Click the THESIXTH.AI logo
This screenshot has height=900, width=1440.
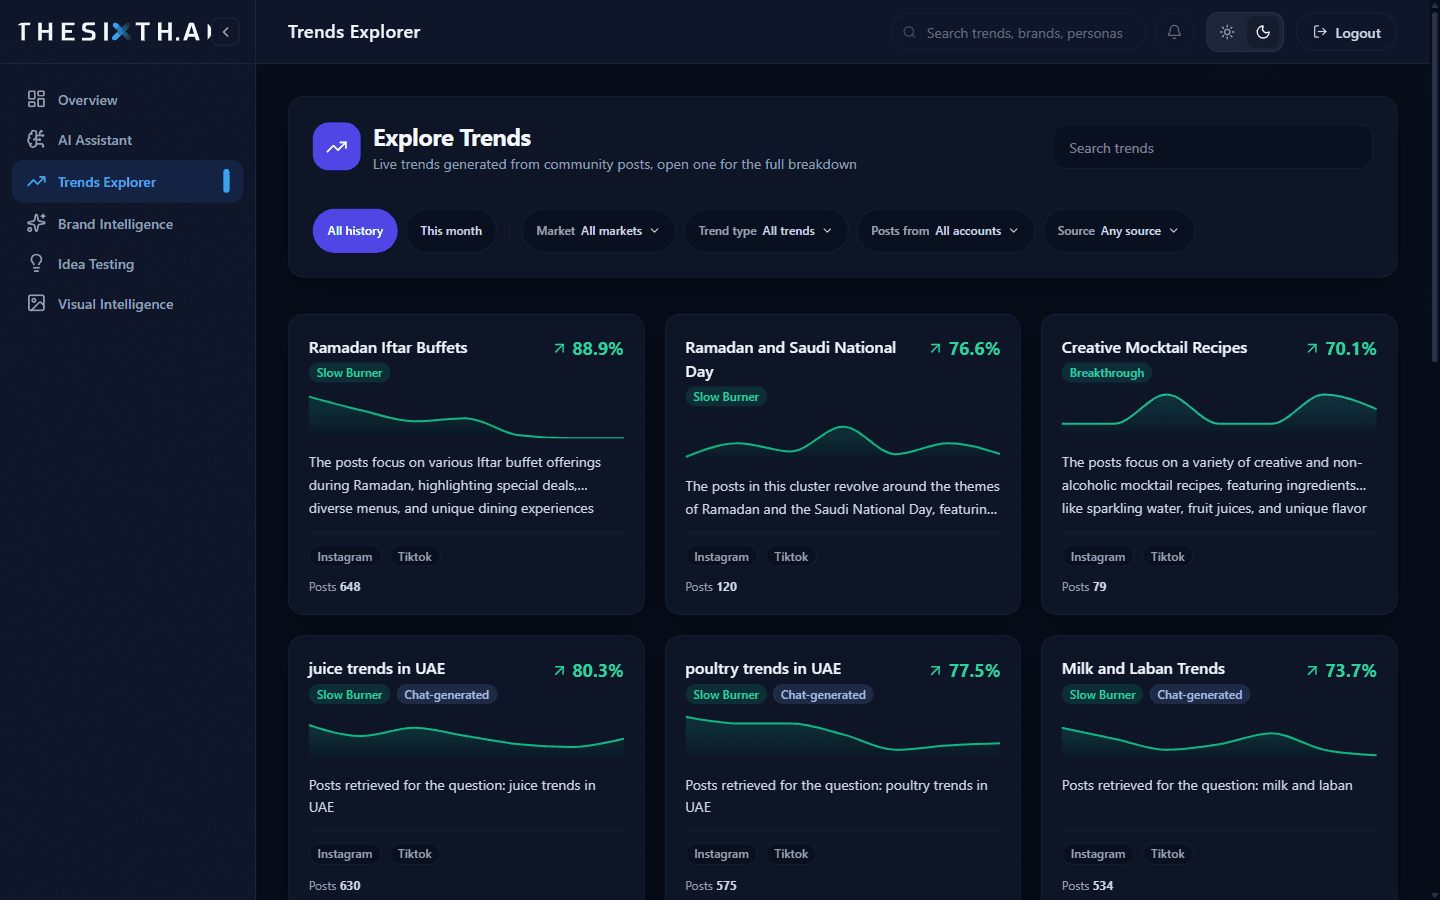114,32
